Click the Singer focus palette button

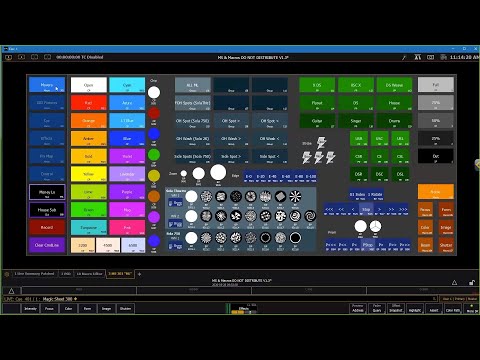click(356, 121)
